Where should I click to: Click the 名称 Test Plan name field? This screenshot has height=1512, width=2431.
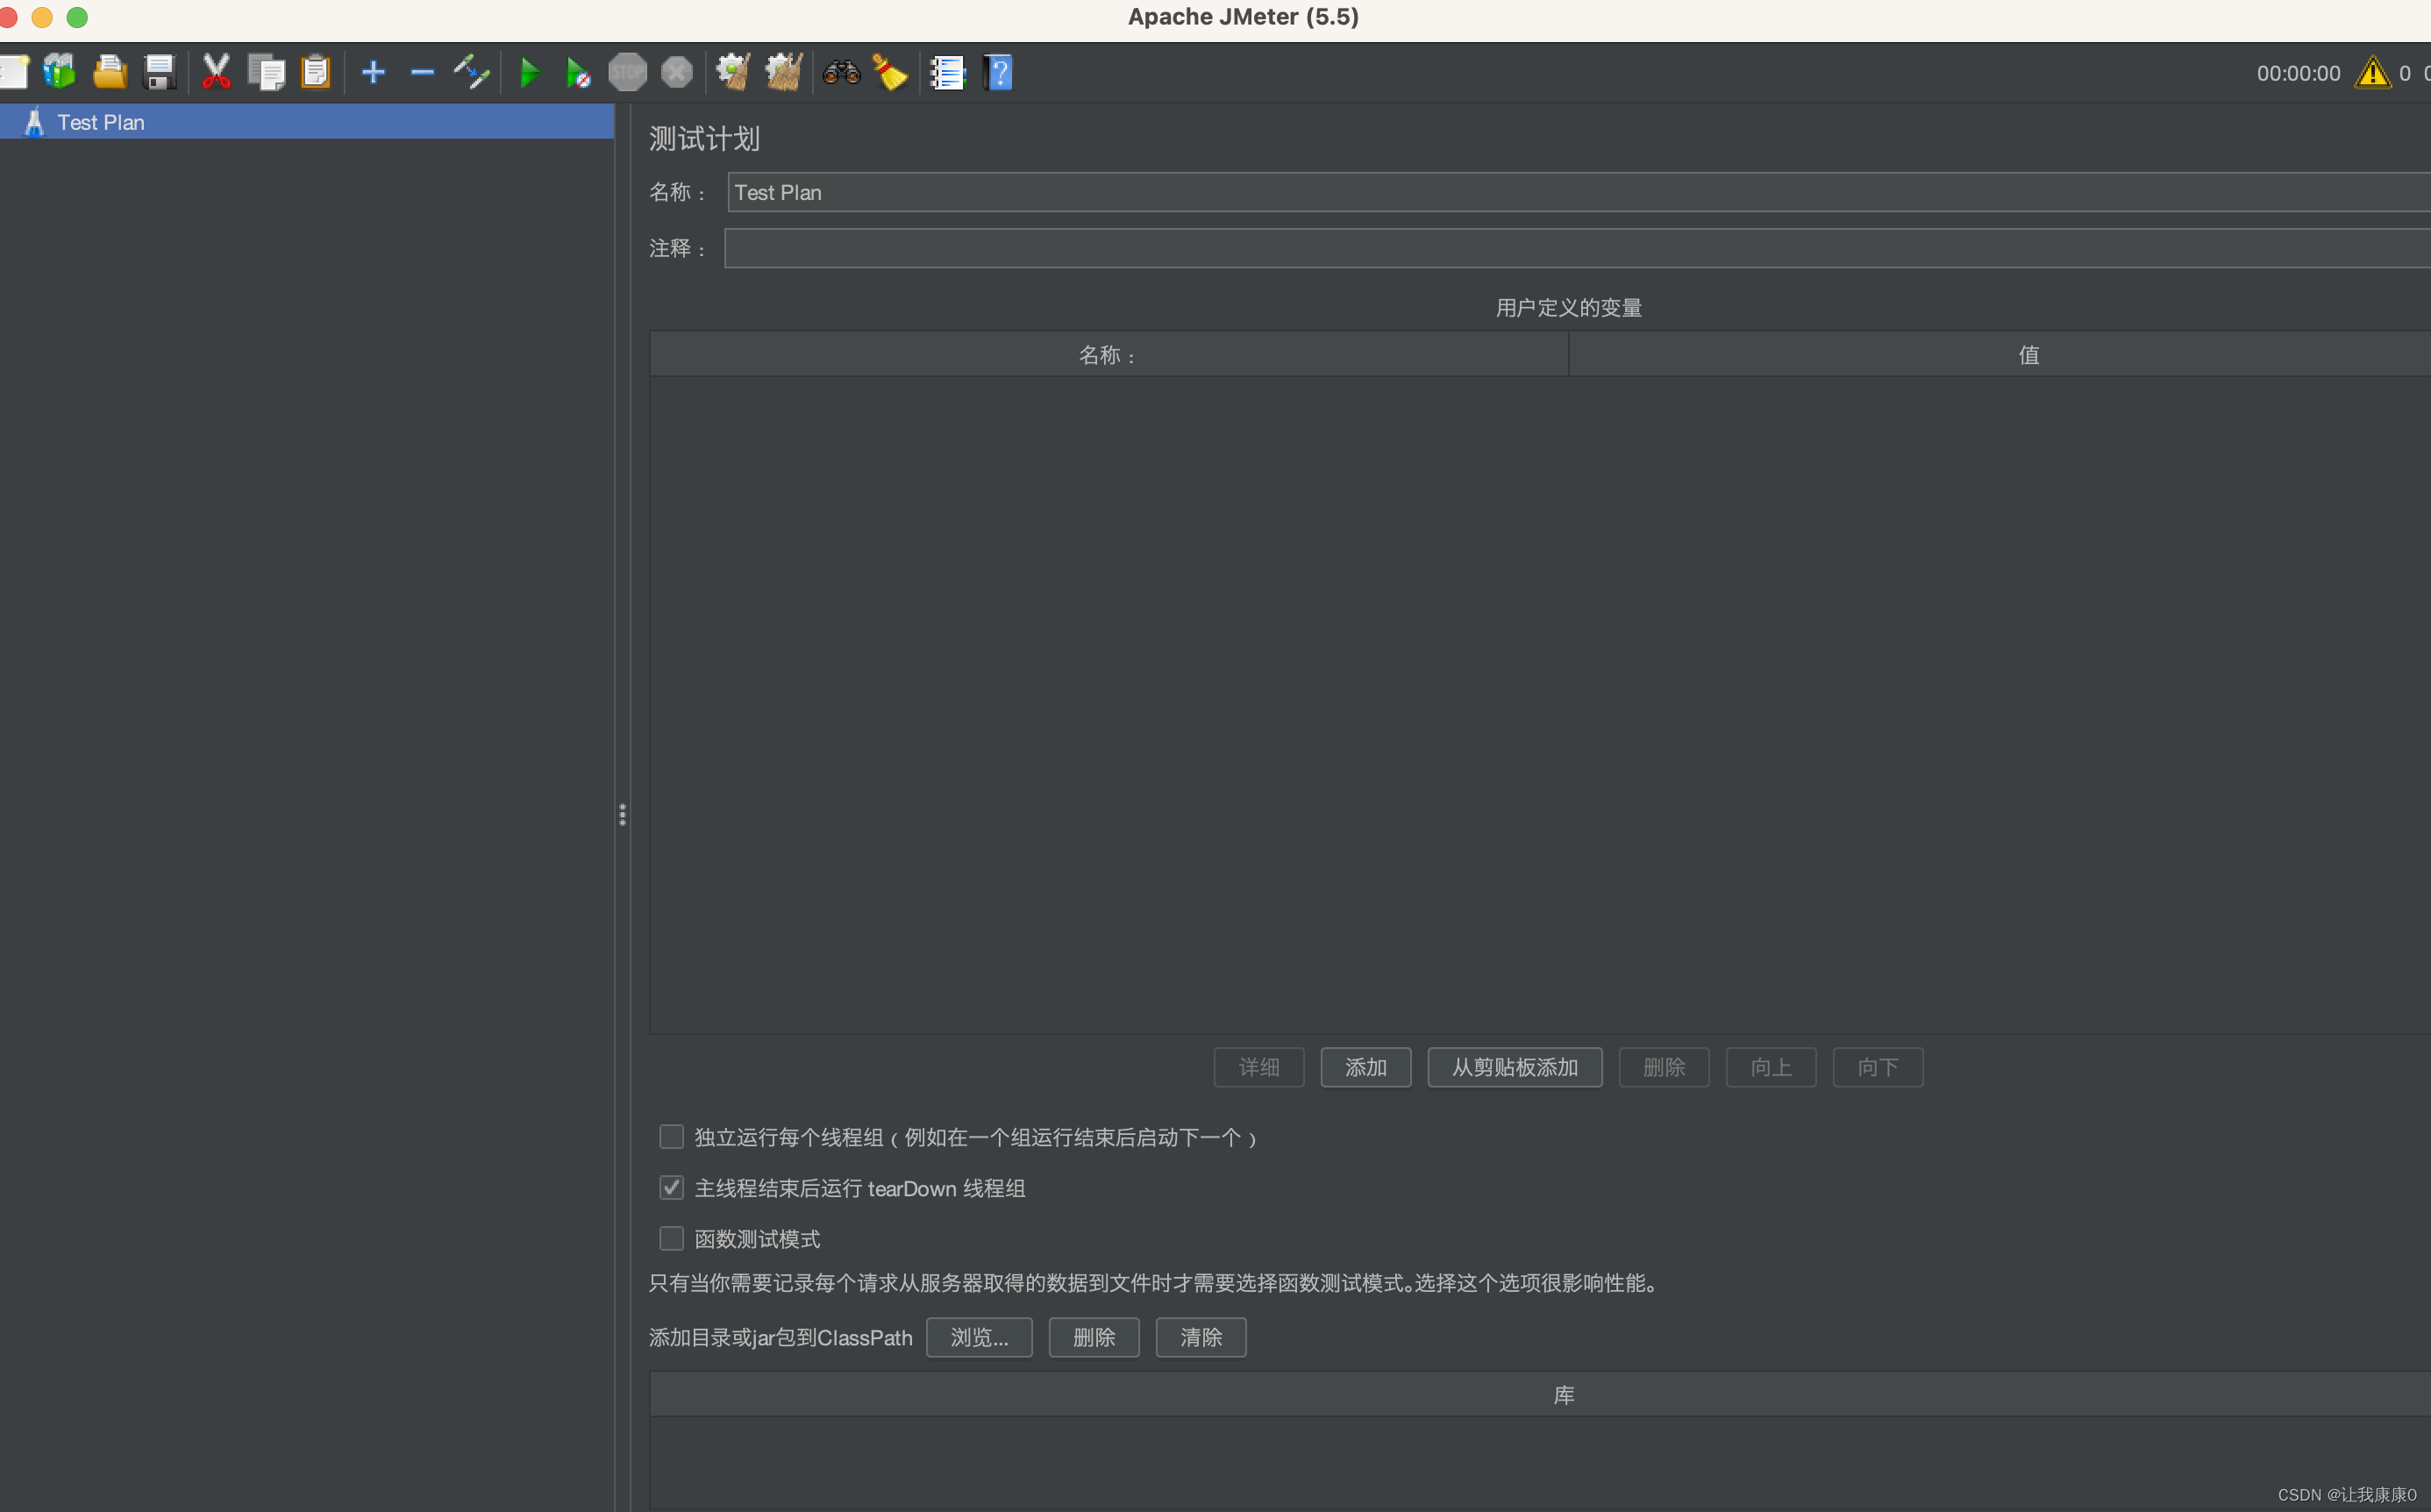(1579, 192)
